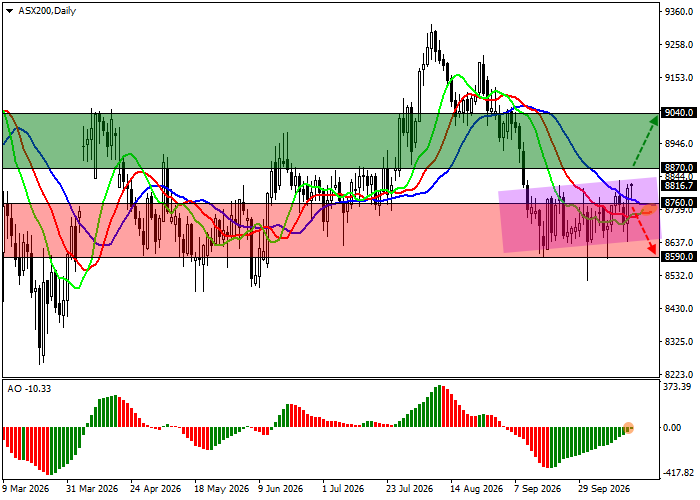Click the ASX200,Daily chart title
Screen dimensions: 700x500
point(47,11)
